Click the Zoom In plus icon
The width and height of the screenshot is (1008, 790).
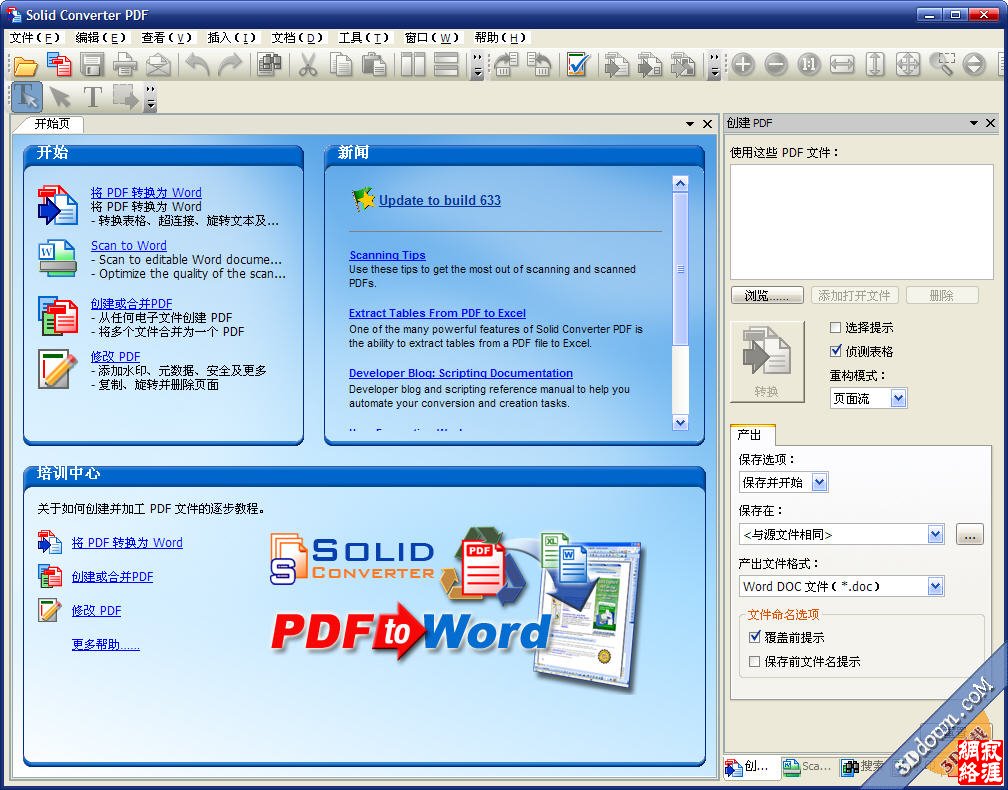coord(743,65)
